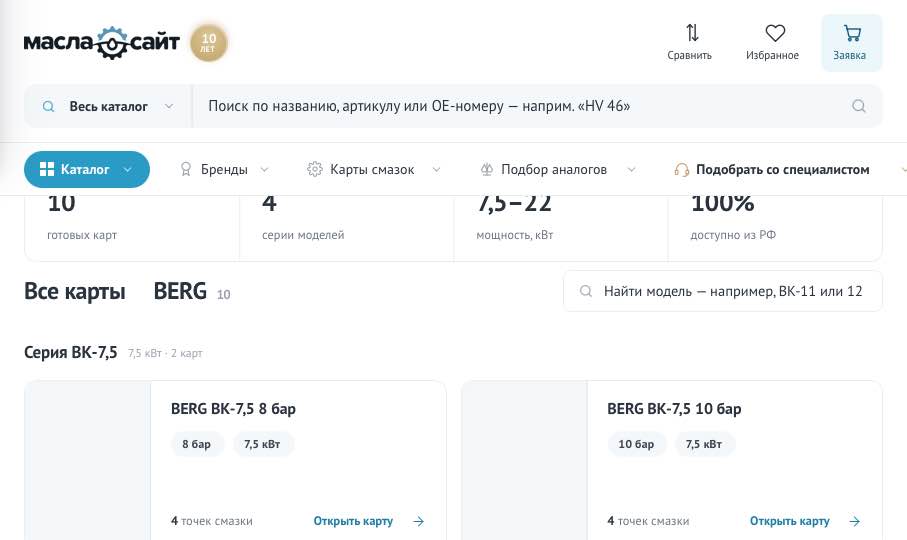Focus the main catalog search field

tap(537, 106)
